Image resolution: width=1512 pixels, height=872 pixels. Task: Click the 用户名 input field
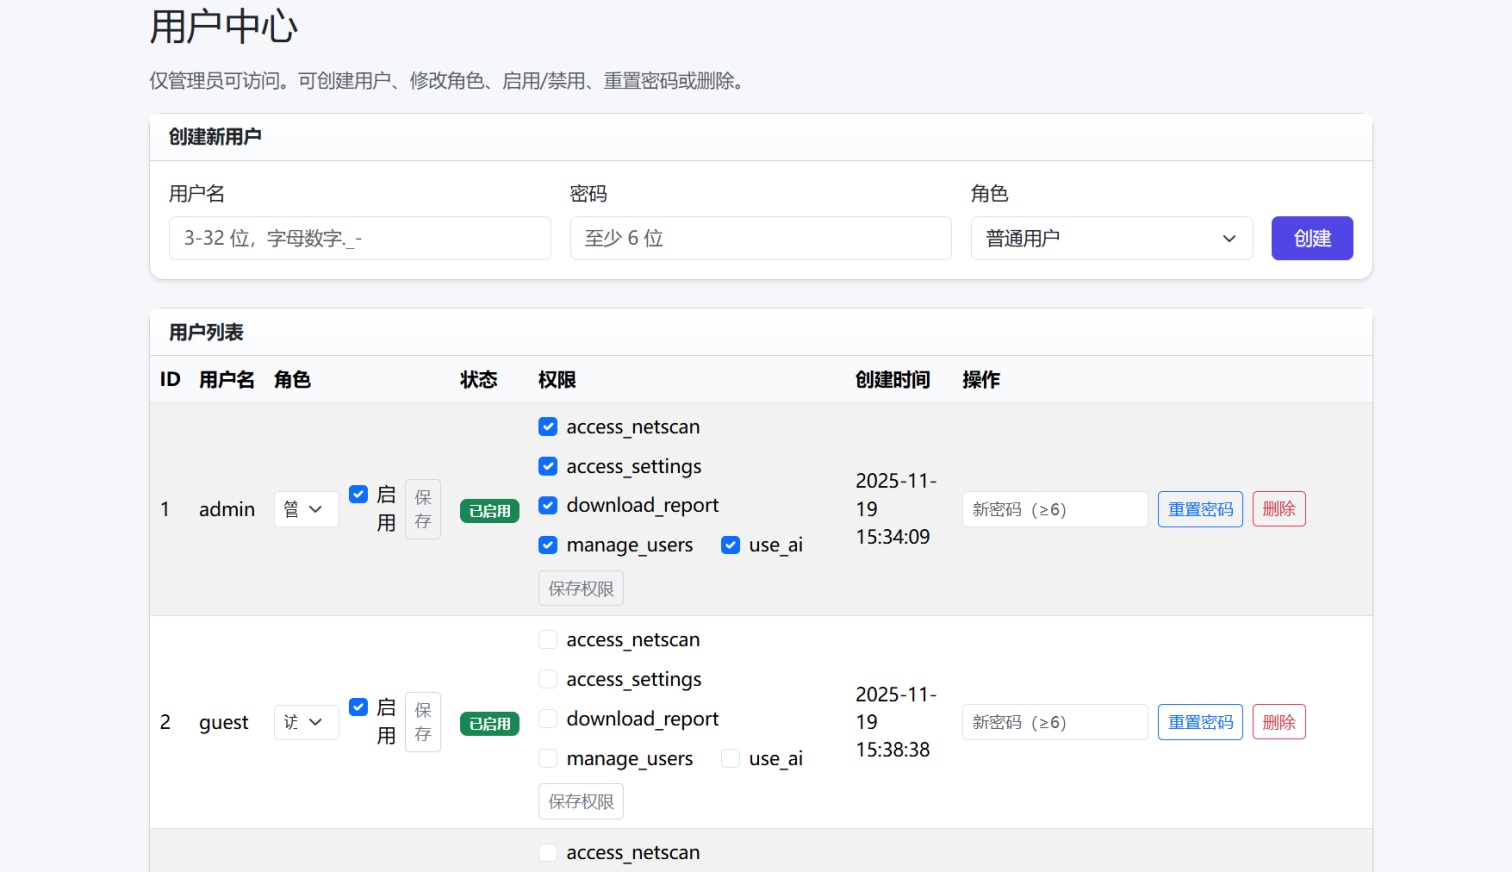[359, 238]
